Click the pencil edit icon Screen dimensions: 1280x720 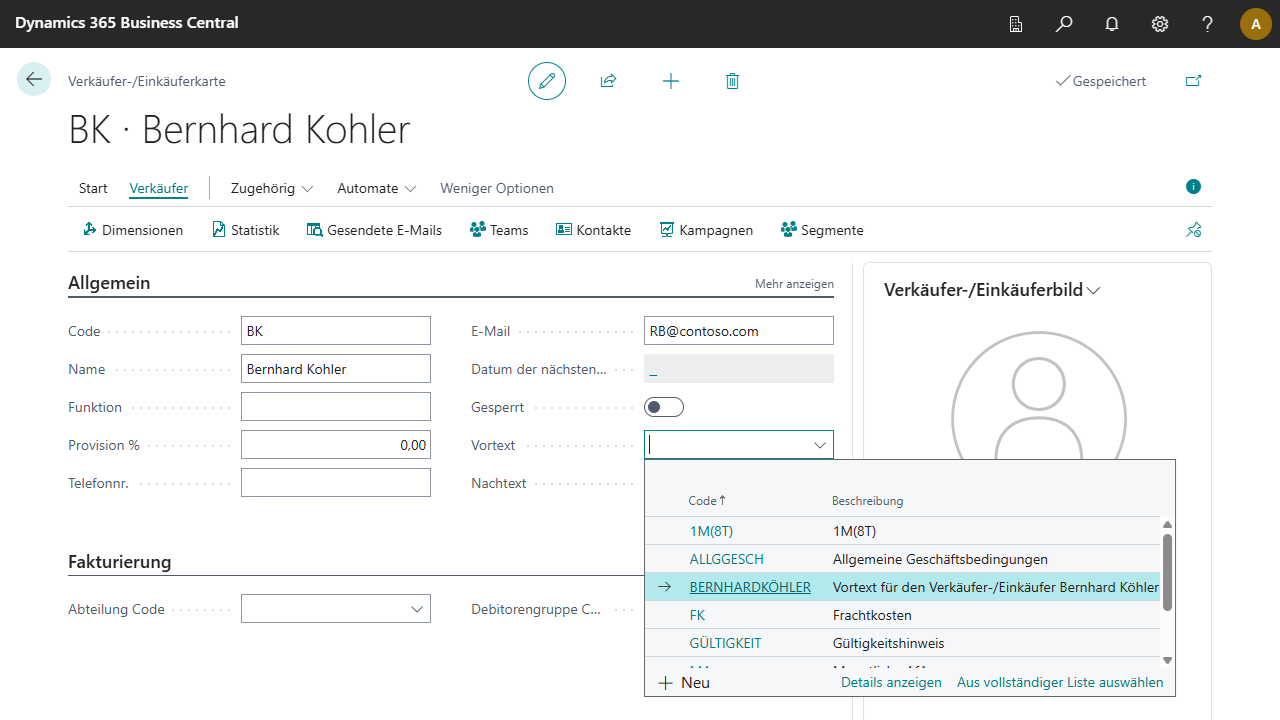547,81
